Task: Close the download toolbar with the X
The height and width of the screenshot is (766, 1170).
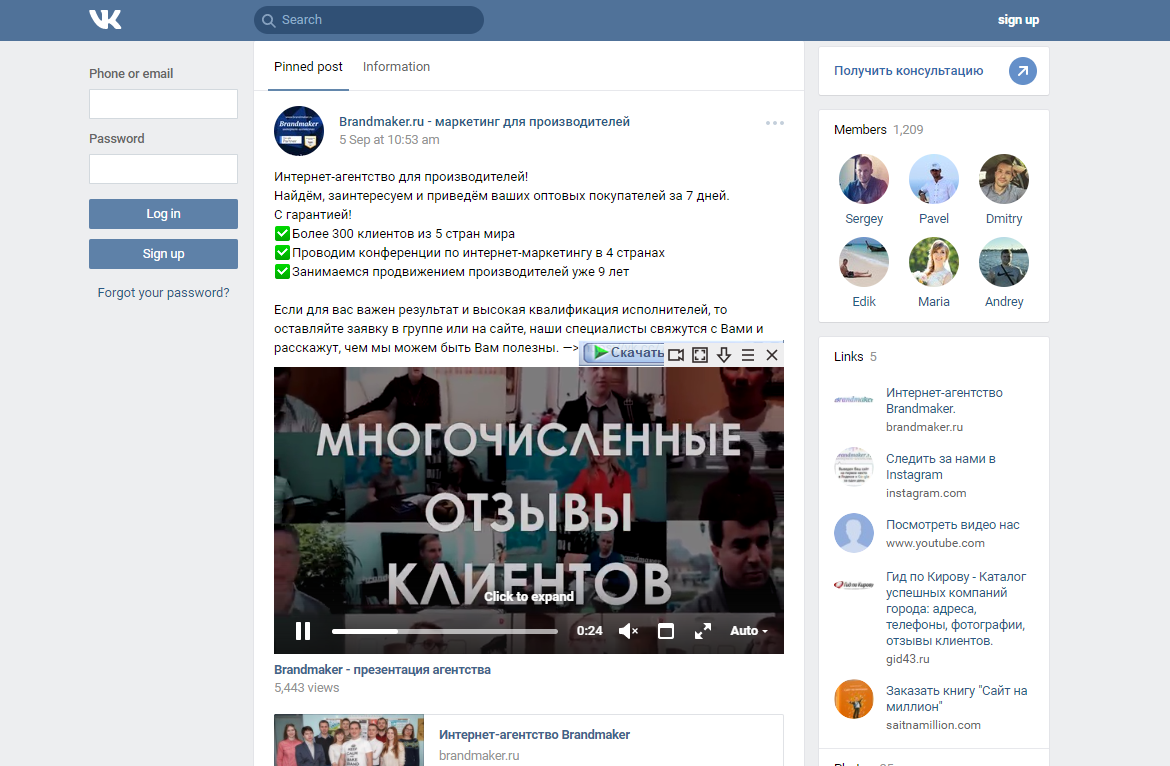Action: click(772, 355)
